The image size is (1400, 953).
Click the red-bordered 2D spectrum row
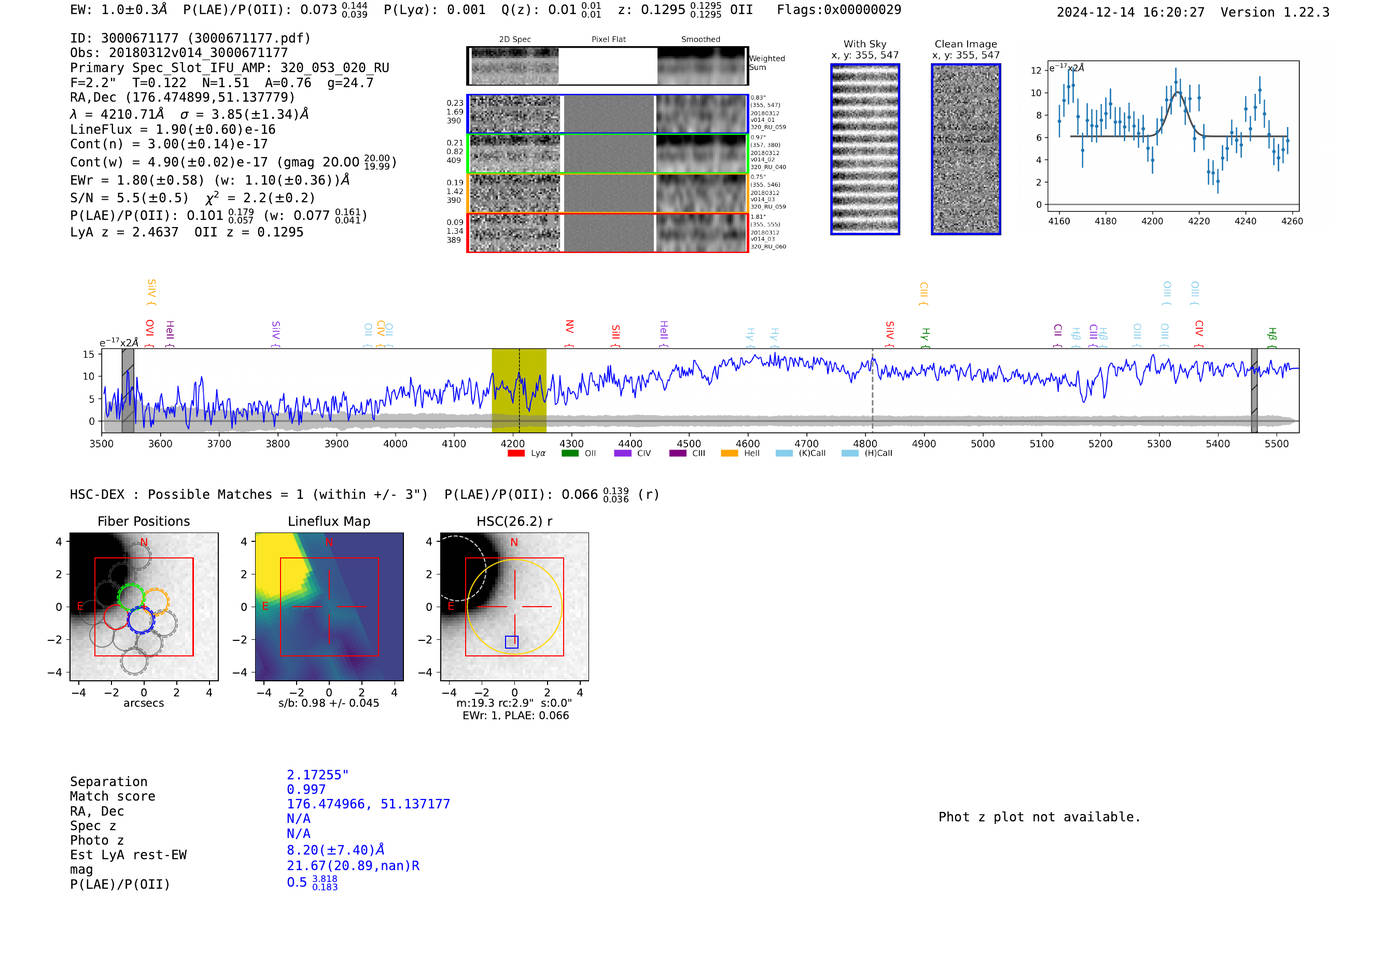click(x=607, y=233)
